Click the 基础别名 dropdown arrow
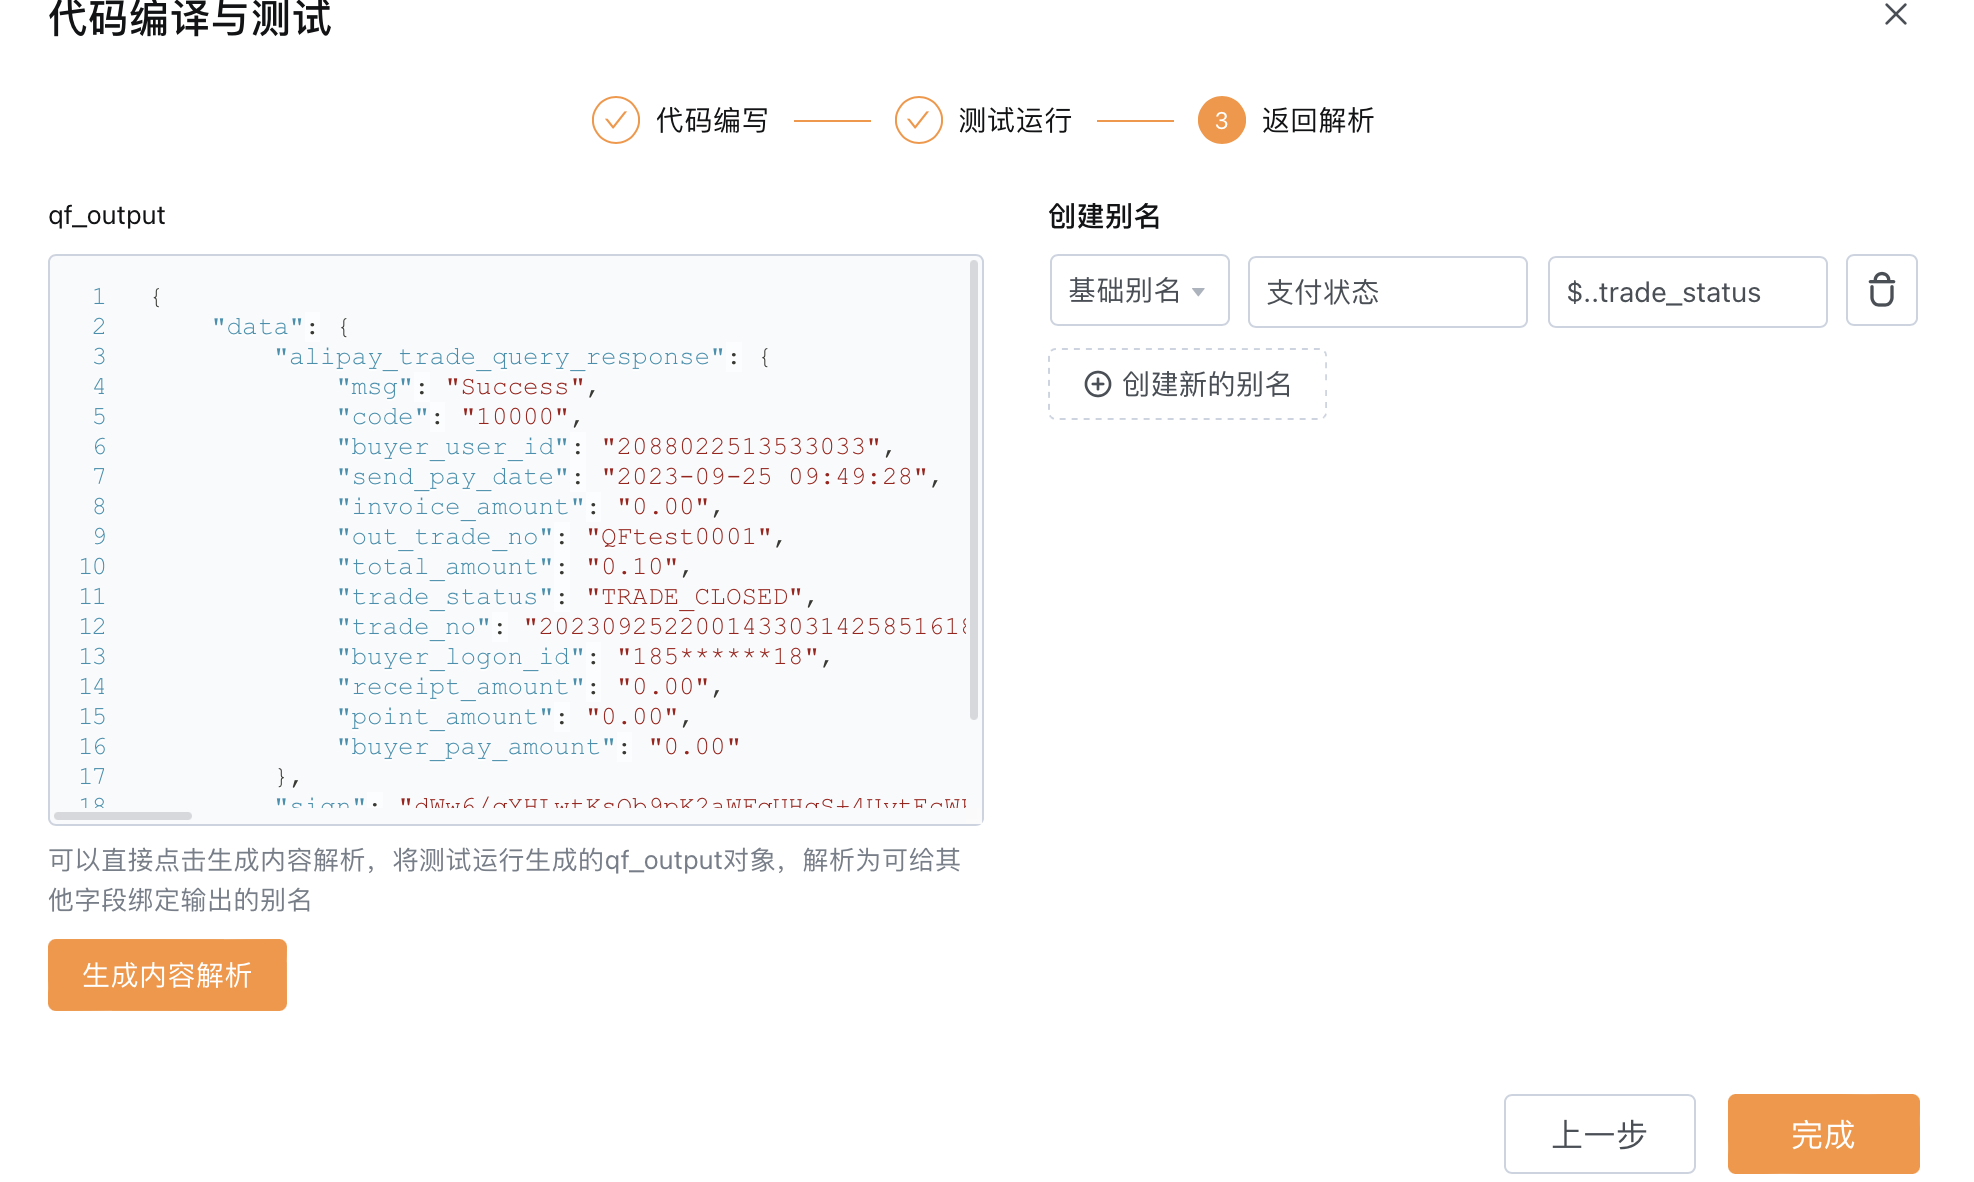 point(1198,292)
